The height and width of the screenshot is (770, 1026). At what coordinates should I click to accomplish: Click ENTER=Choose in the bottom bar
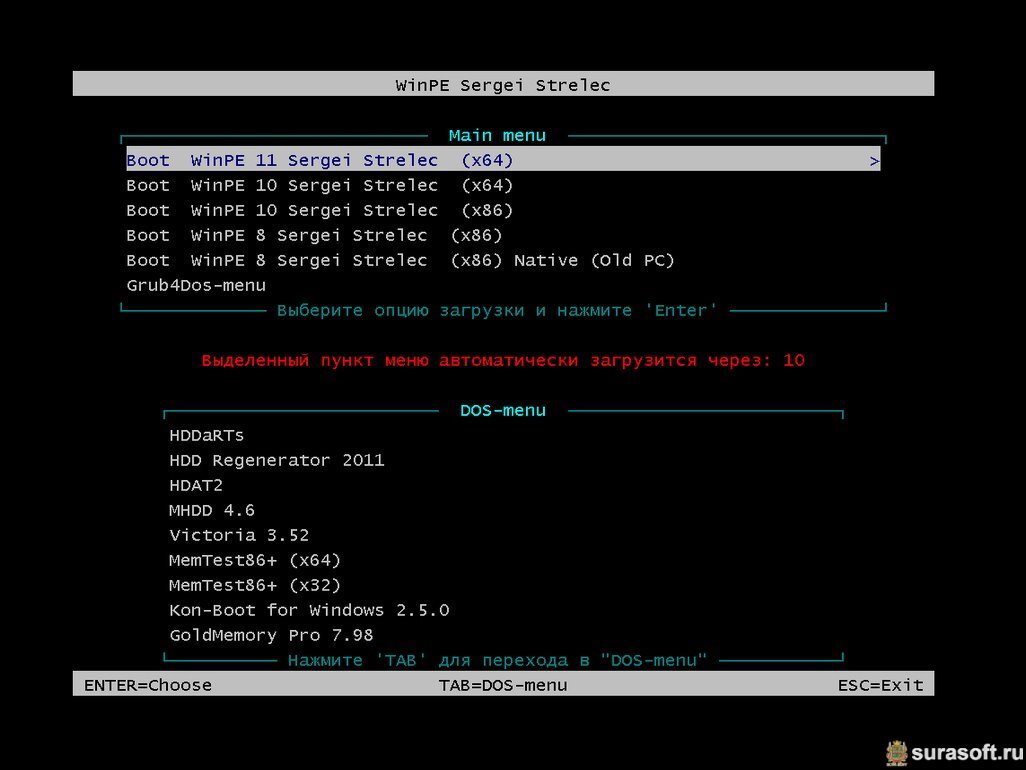(x=148, y=685)
